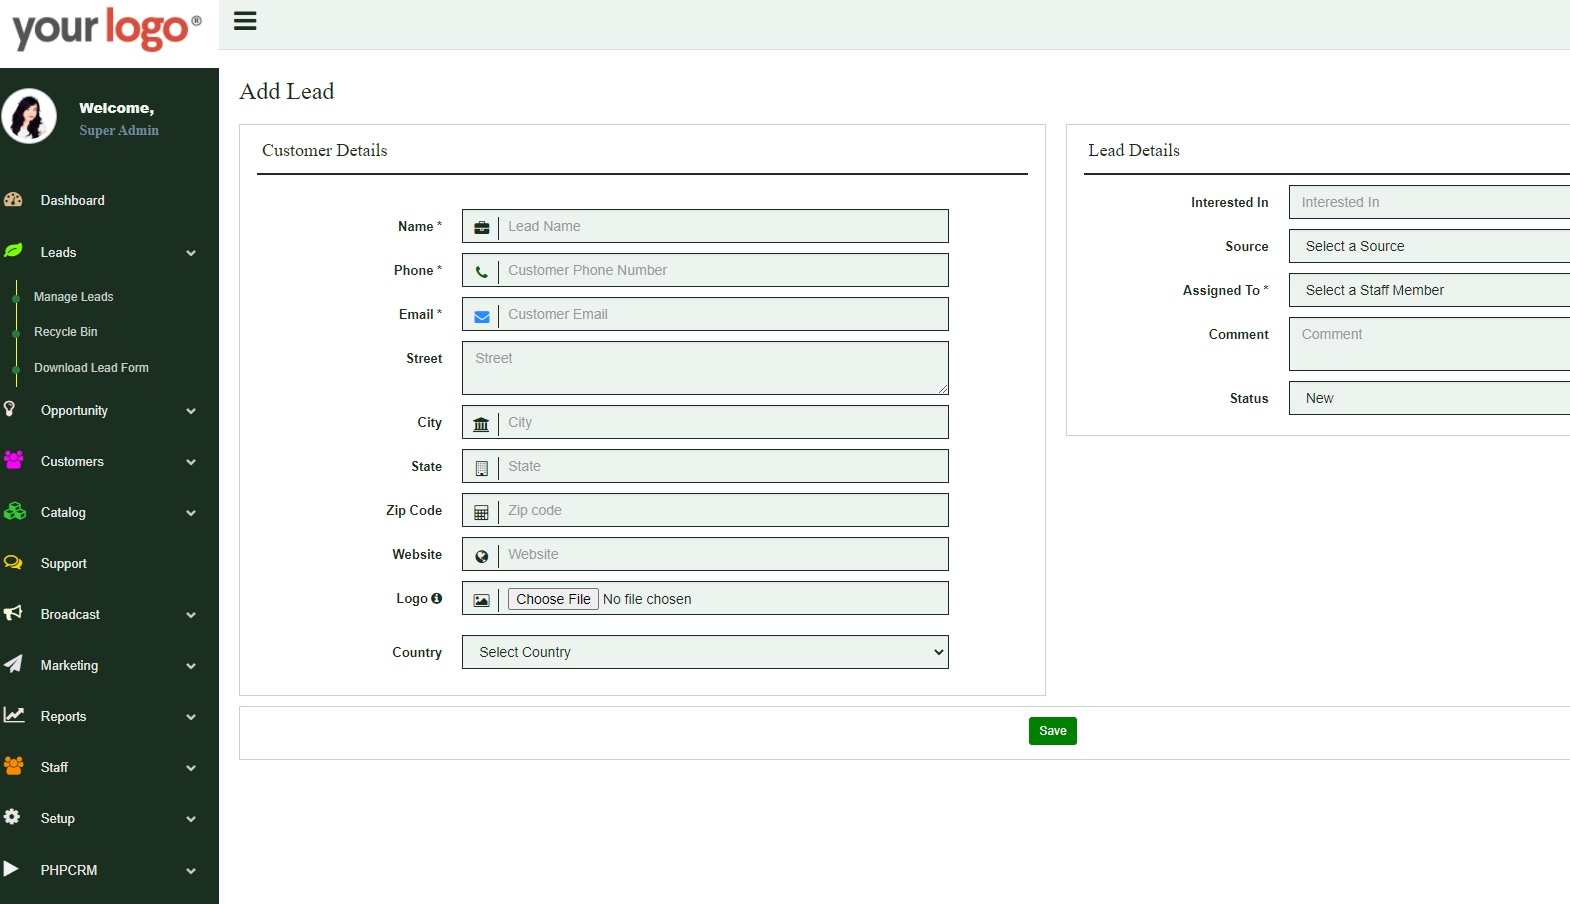1570x904 pixels.
Task: Expand the Customers menu chevron
Action: pyautogui.click(x=191, y=462)
